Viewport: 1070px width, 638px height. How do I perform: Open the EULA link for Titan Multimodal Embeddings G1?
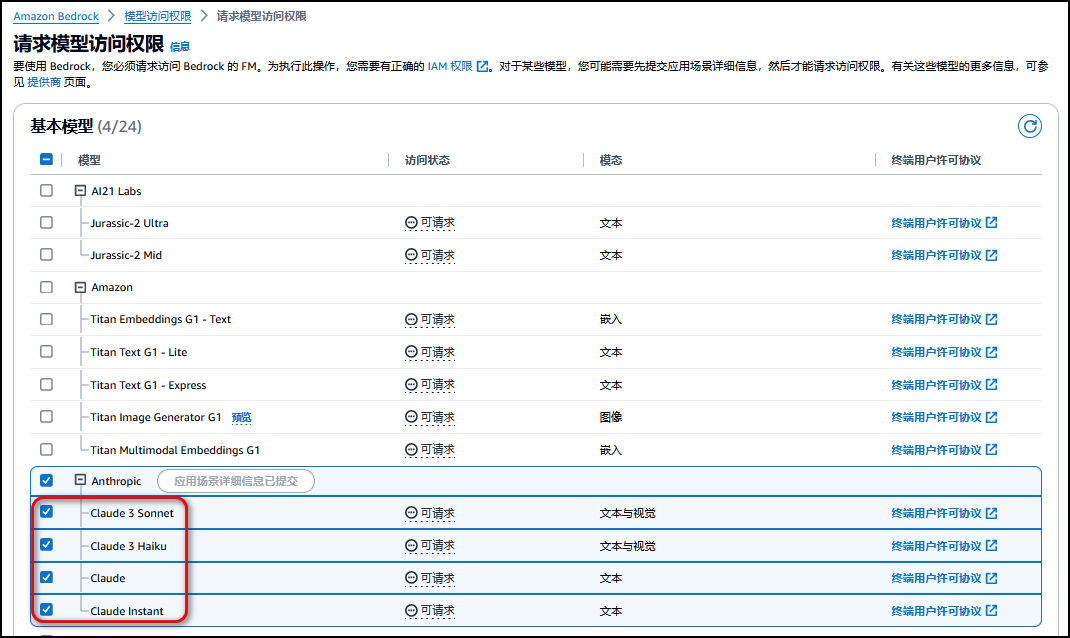pos(944,450)
